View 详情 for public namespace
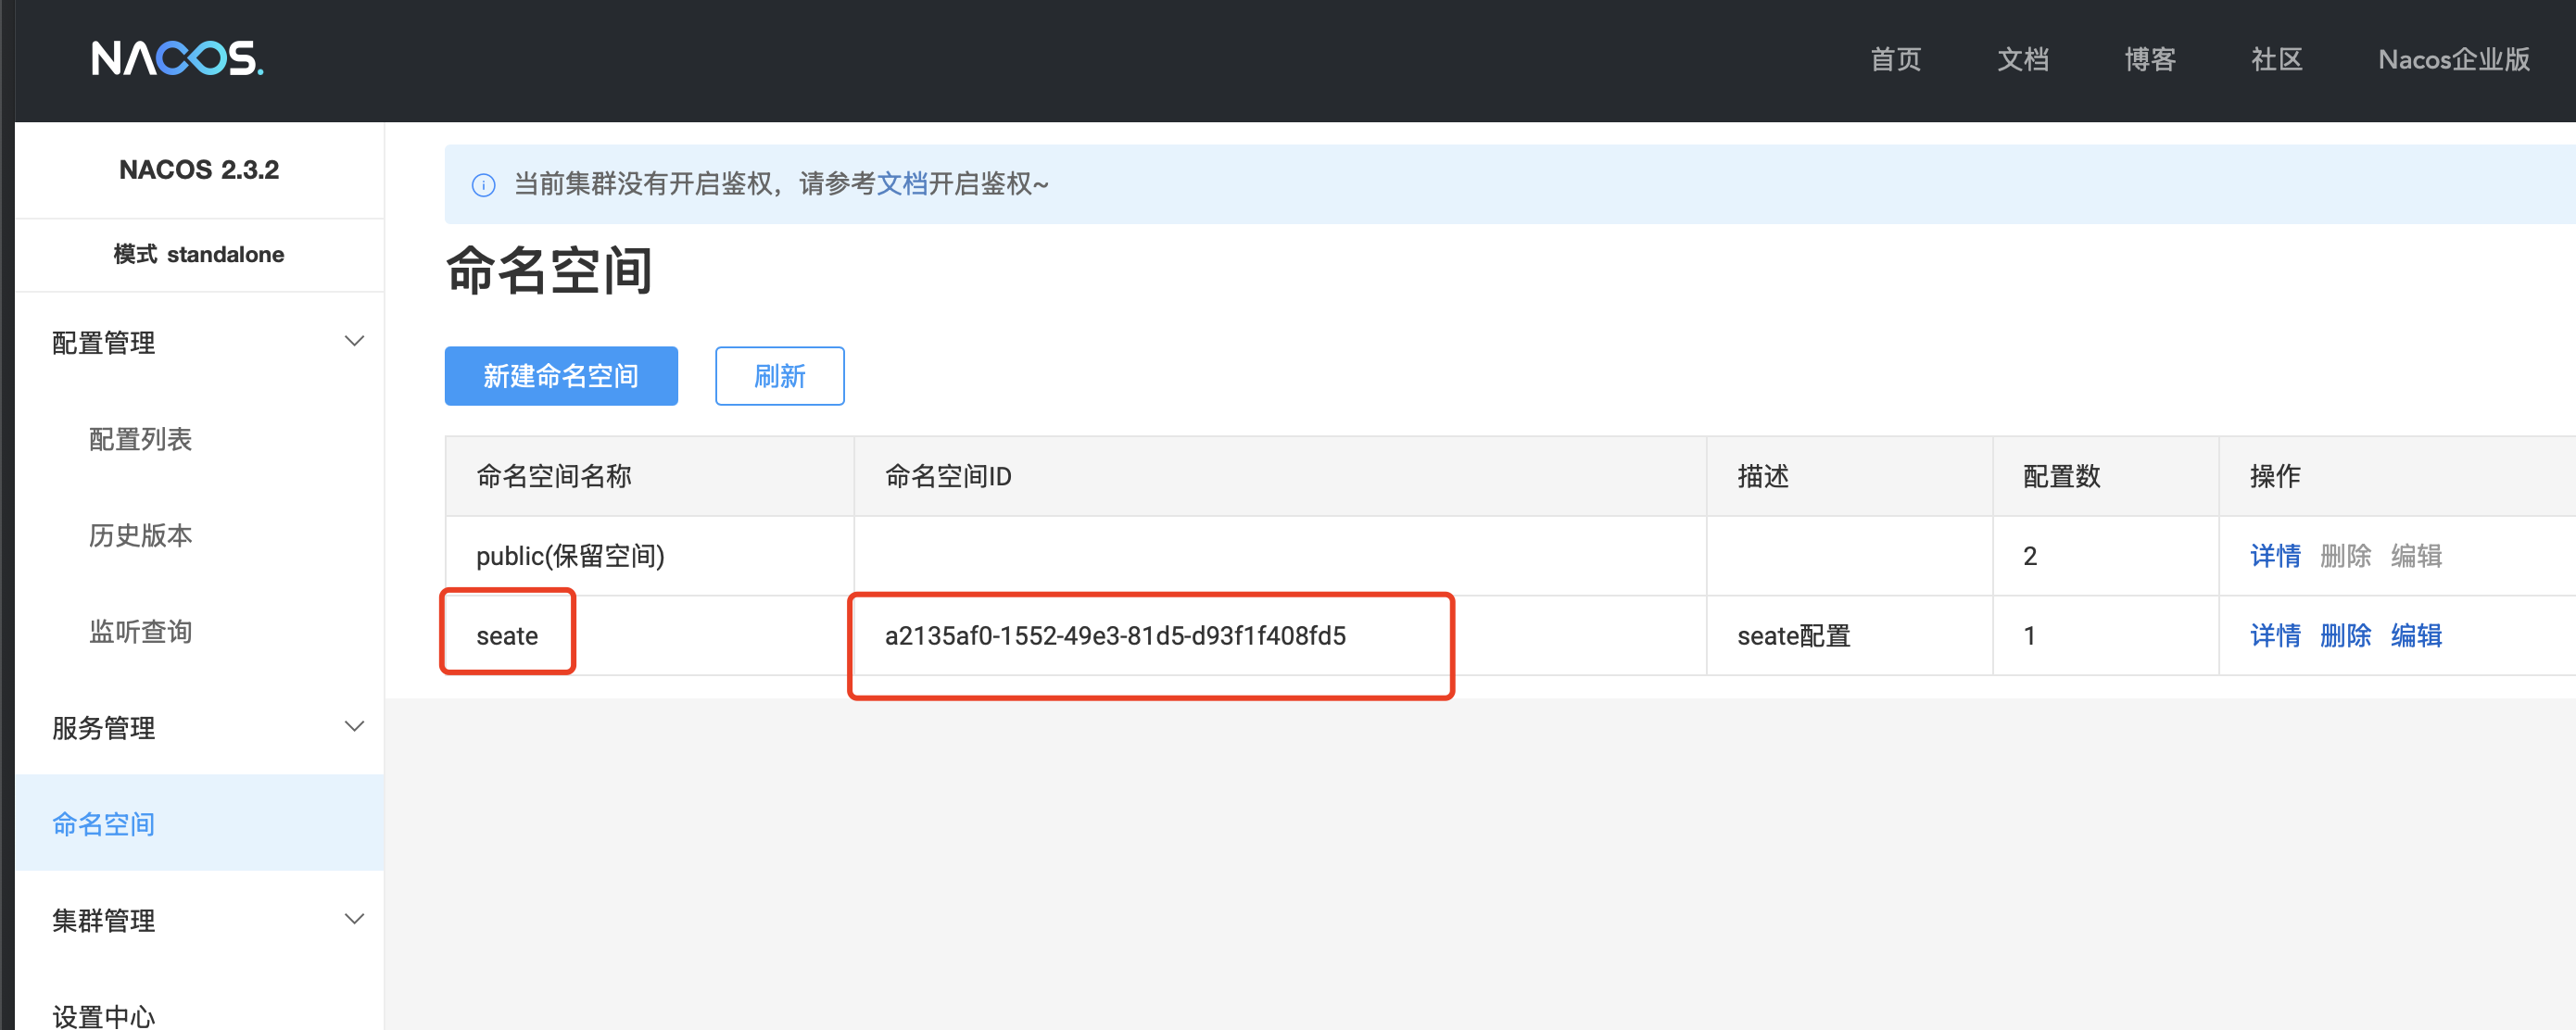 click(x=2274, y=556)
